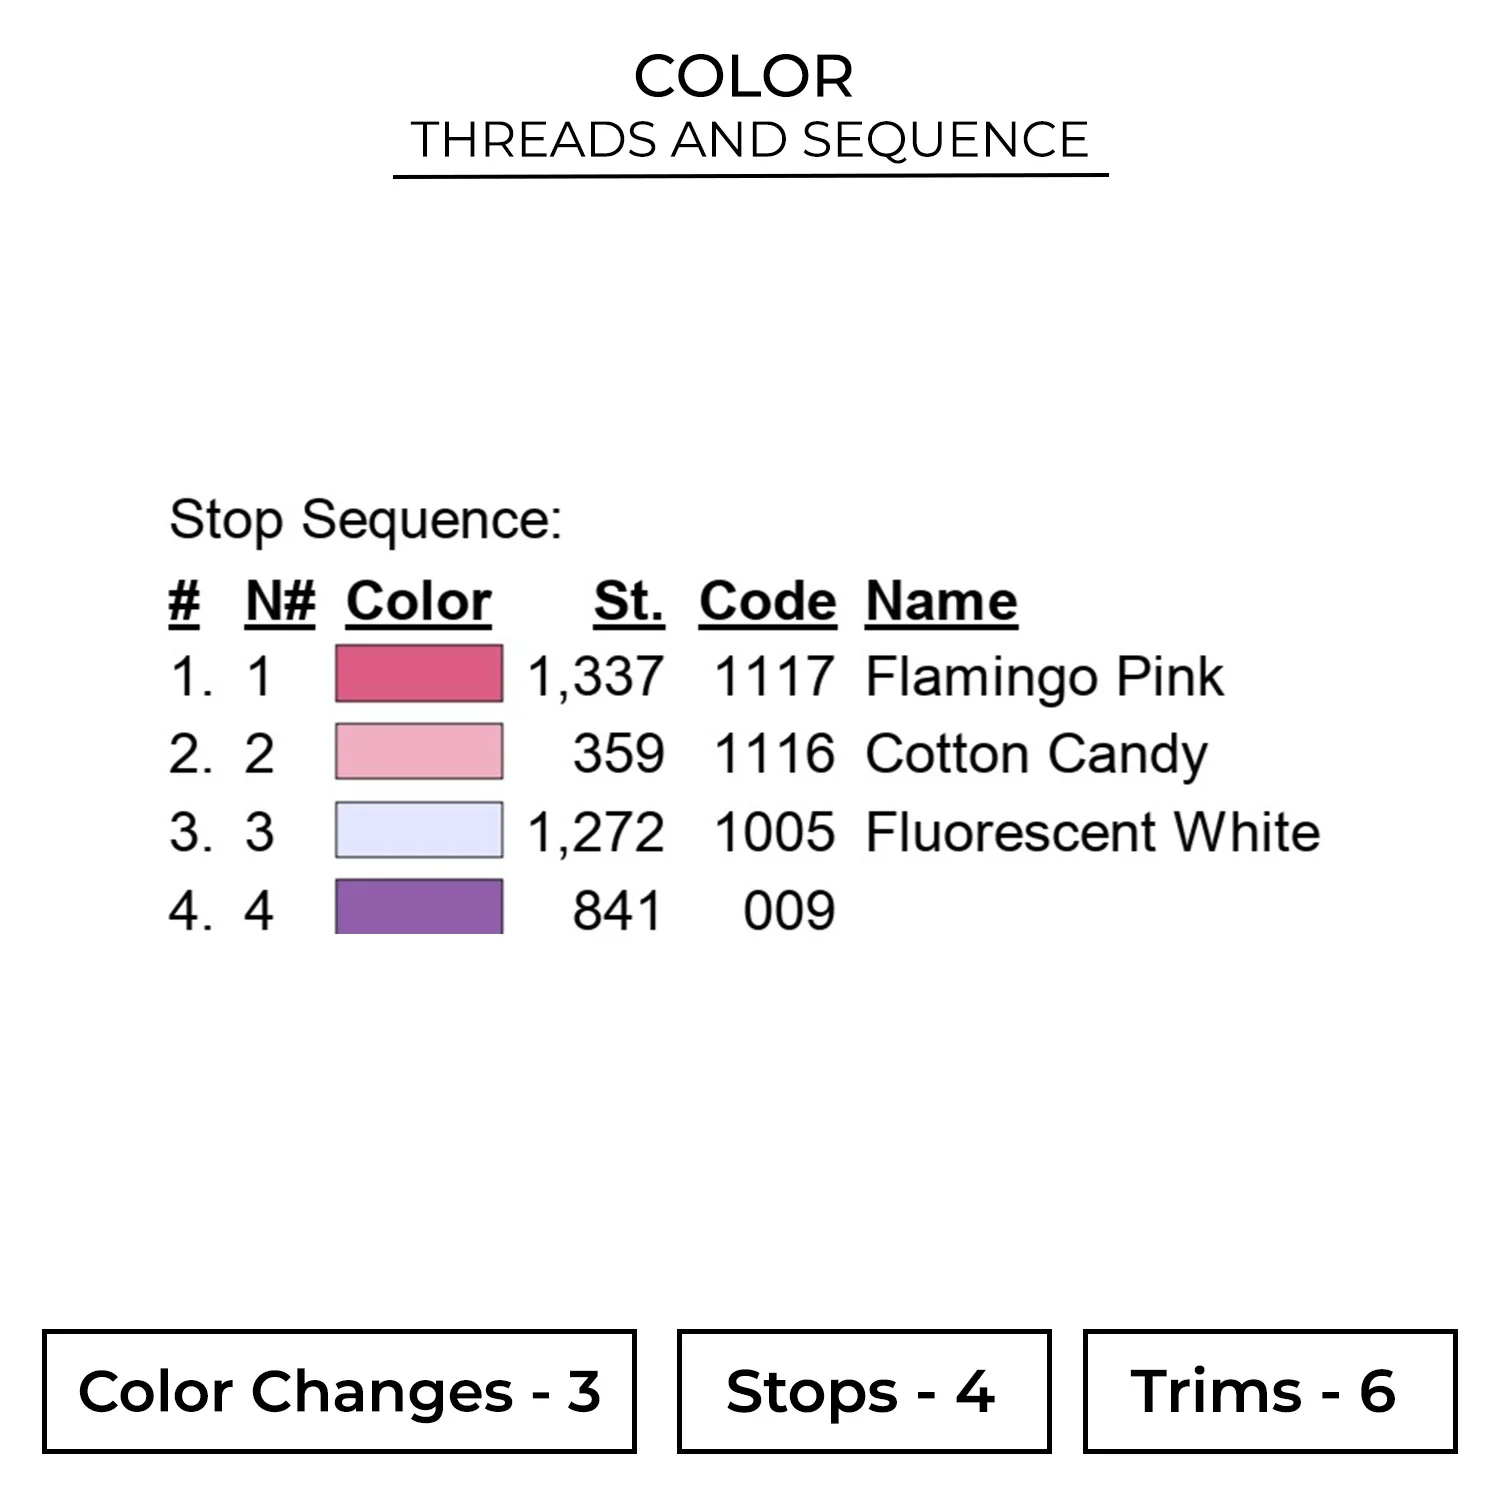Click the Fluorescent White thread name
Viewport: 1500px width, 1500px height.
coord(1092,832)
